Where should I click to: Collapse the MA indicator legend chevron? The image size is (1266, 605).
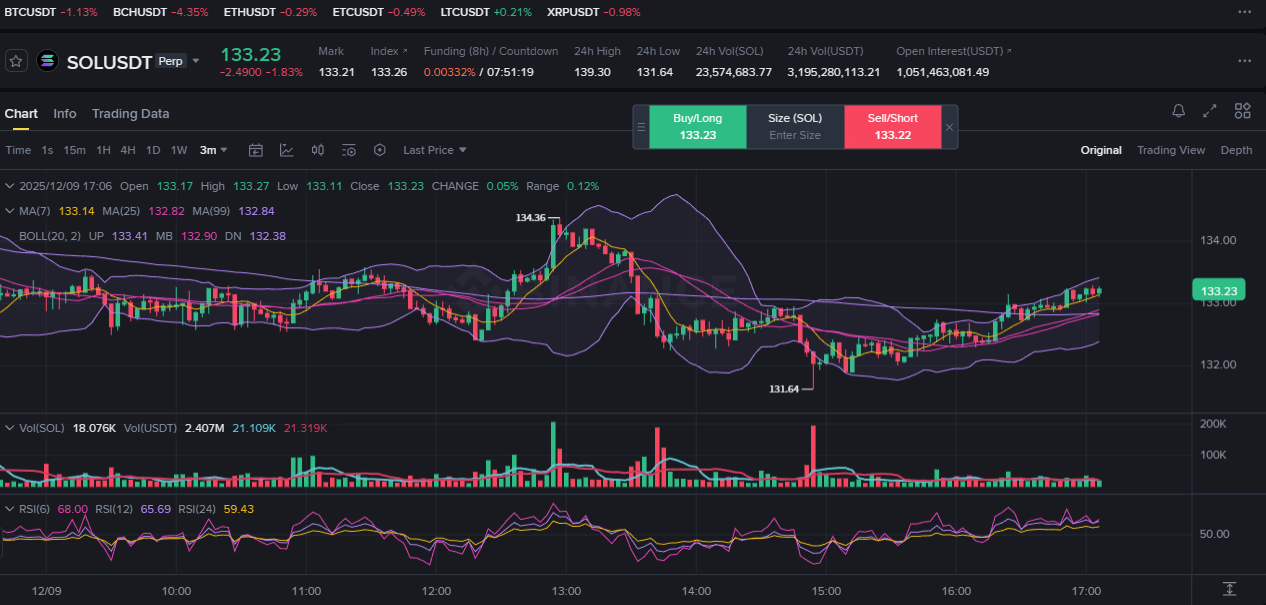(x=10, y=211)
